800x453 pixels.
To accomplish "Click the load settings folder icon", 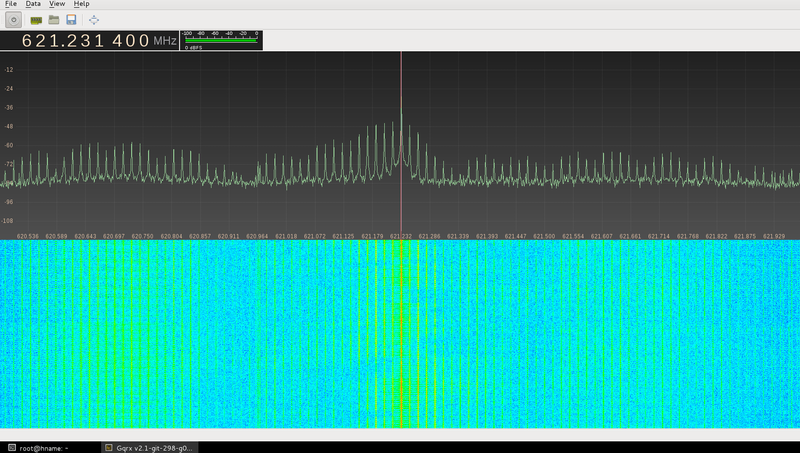I will point(54,20).
